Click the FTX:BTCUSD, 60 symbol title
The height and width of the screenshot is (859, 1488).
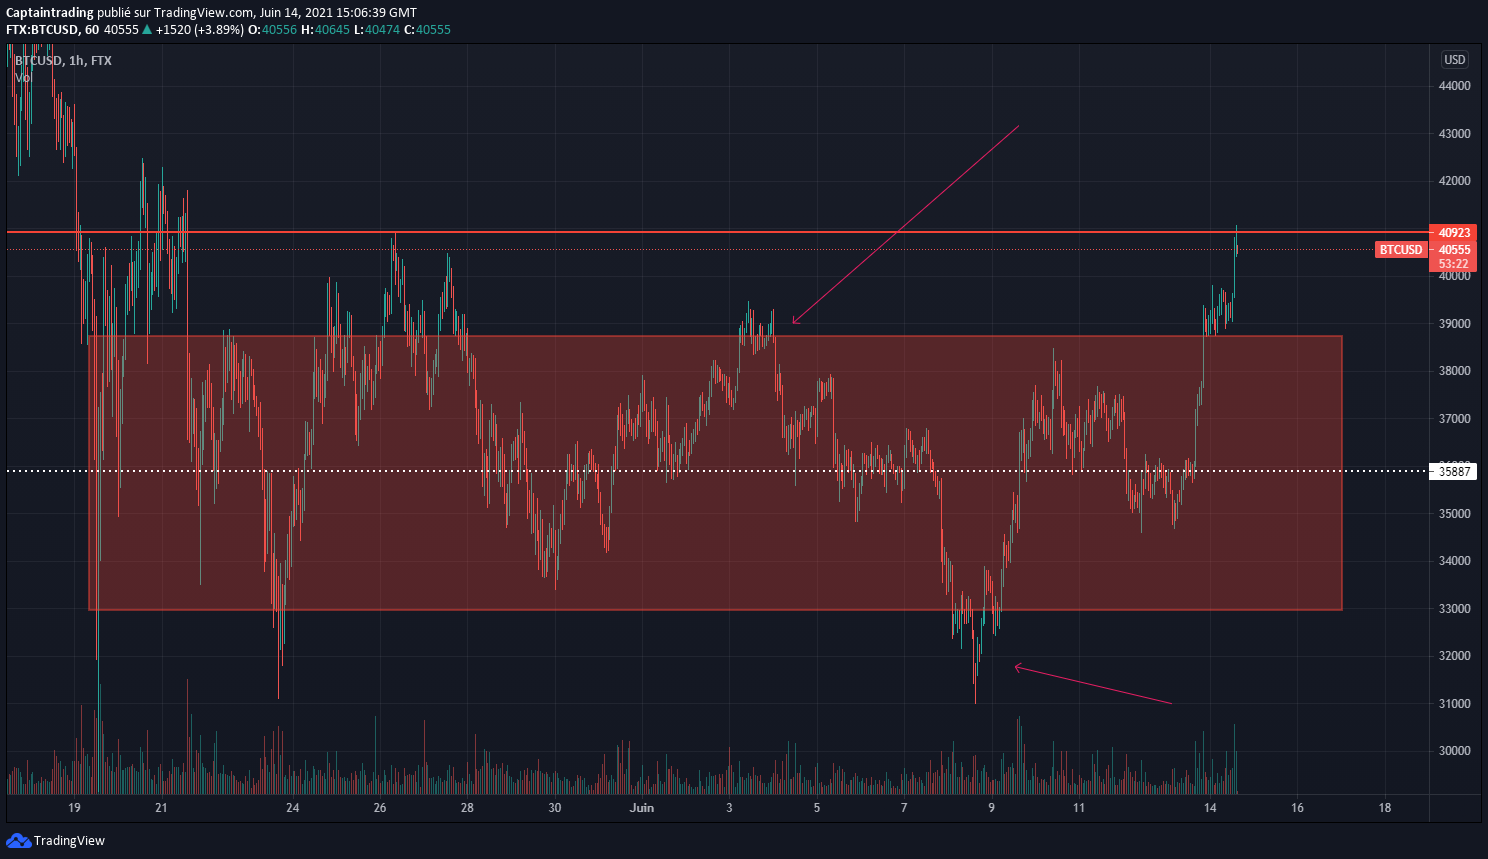(x=52, y=30)
